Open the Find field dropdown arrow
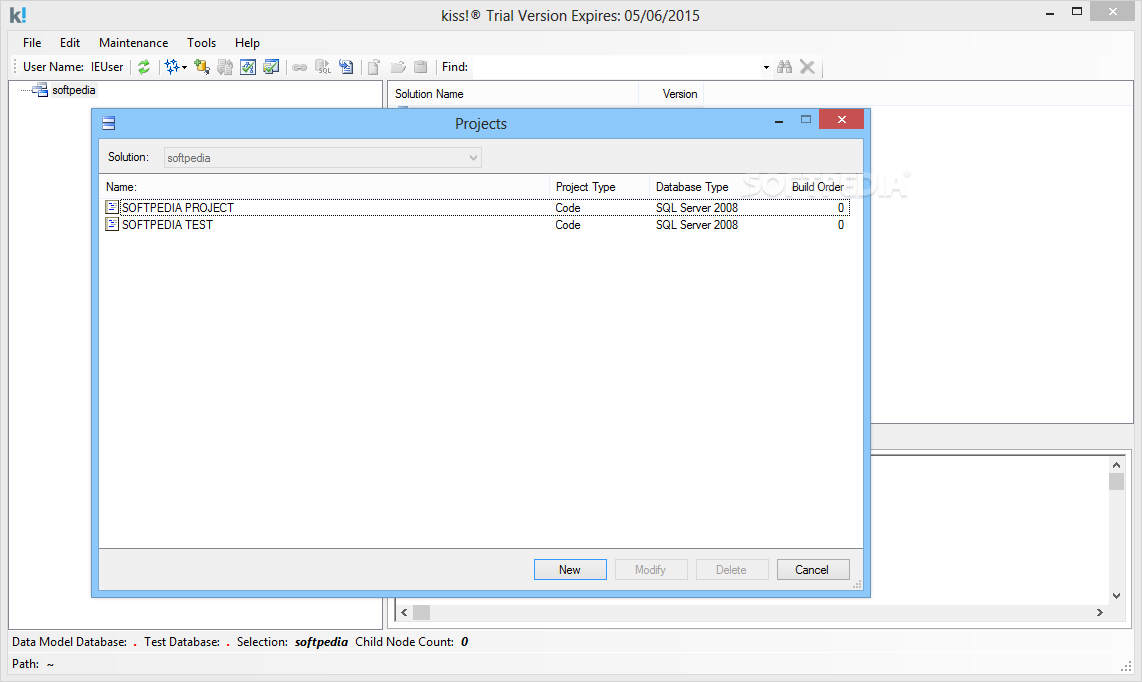The width and height of the screenshot is (1142, 682). point(766,67)
